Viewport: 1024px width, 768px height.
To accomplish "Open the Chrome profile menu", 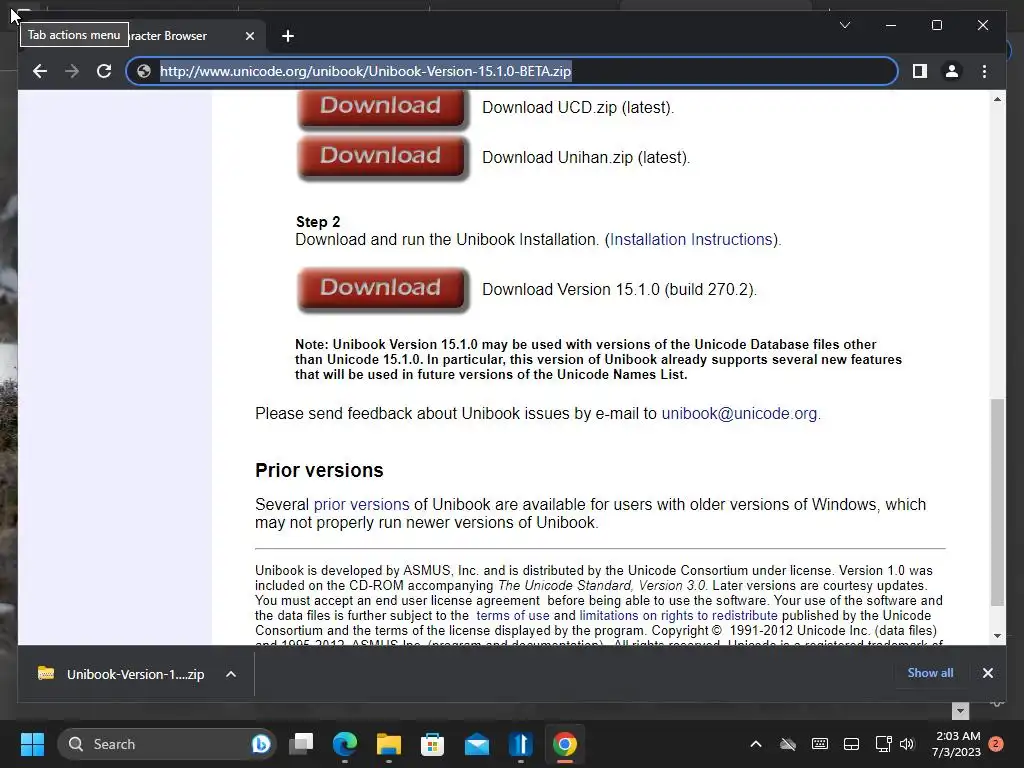I will click(952, 71).
